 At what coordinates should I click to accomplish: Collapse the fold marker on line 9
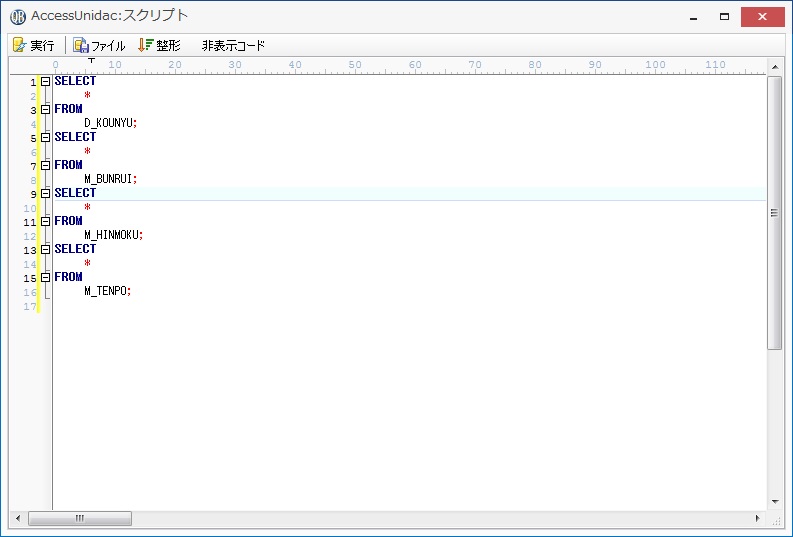(46, 194)
